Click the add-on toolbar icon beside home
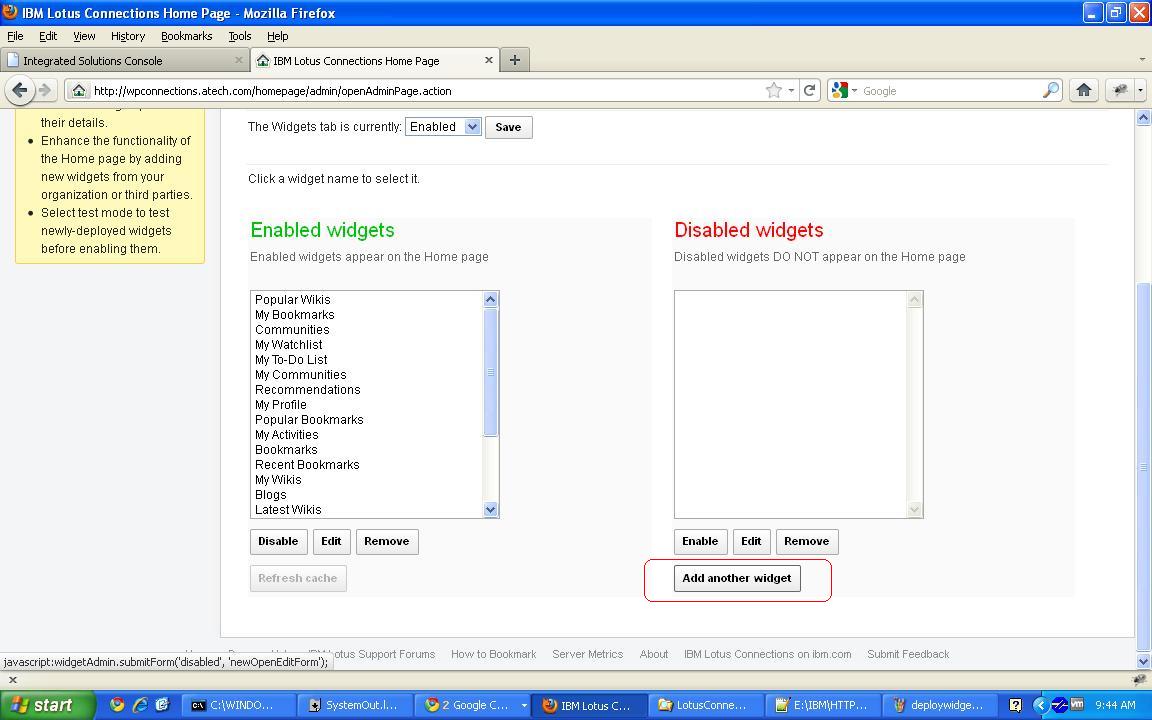Image resolution: width=1152 pixels, height=720 pixels. pos(1120,90)
